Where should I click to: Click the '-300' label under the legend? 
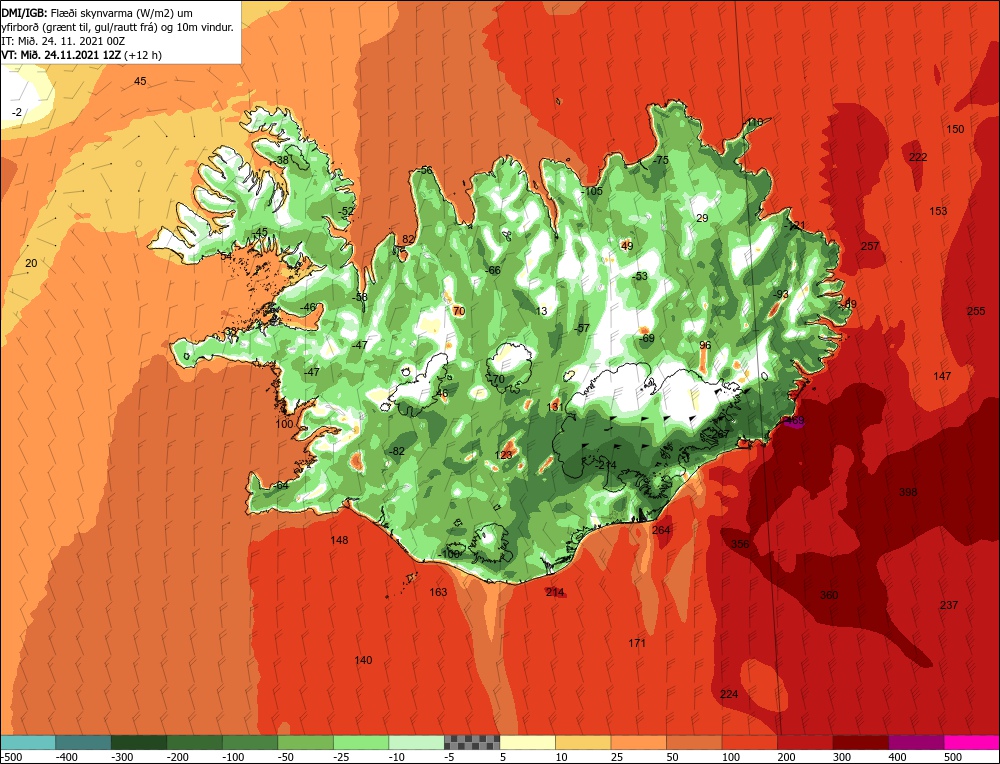(x=122, y=757)
